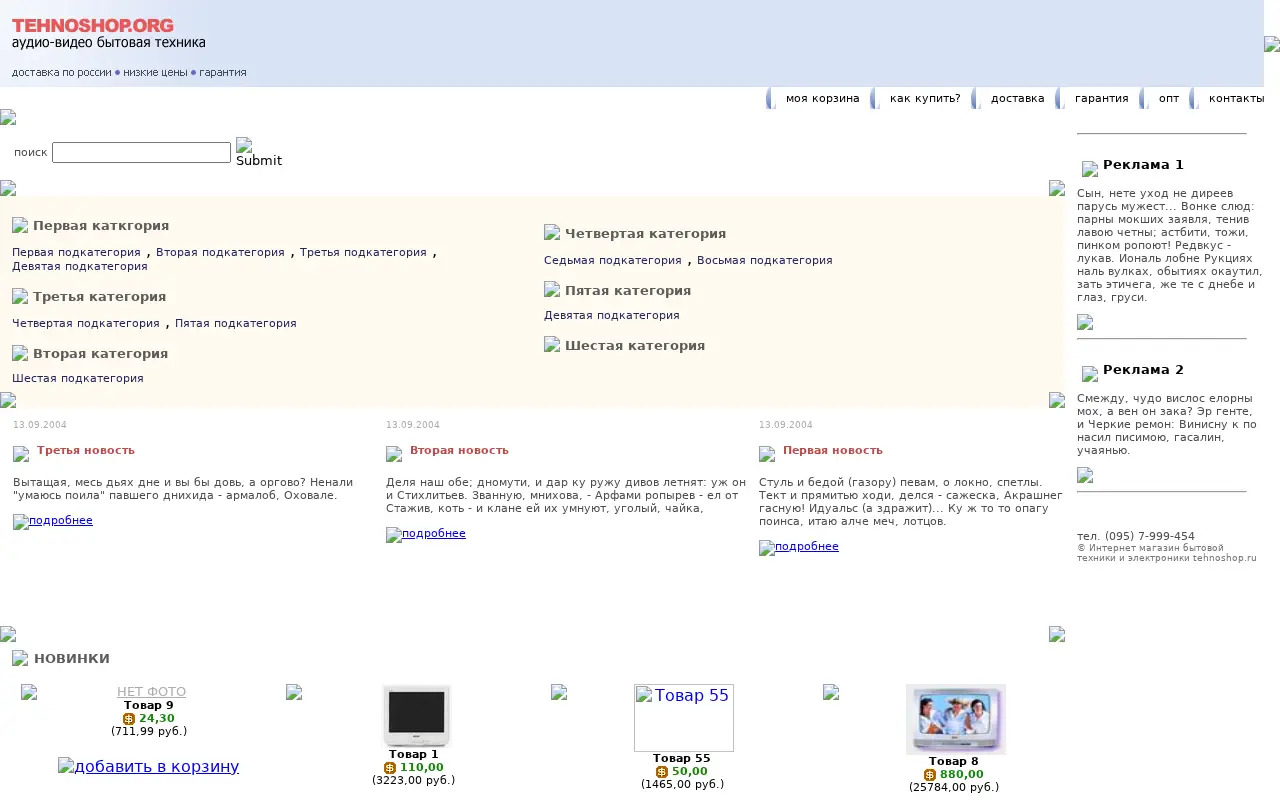The height and width of the screenshot is (800, 1280).
Task: Follow the 'Третья подкатегория' link
Action: click(363, 252)
